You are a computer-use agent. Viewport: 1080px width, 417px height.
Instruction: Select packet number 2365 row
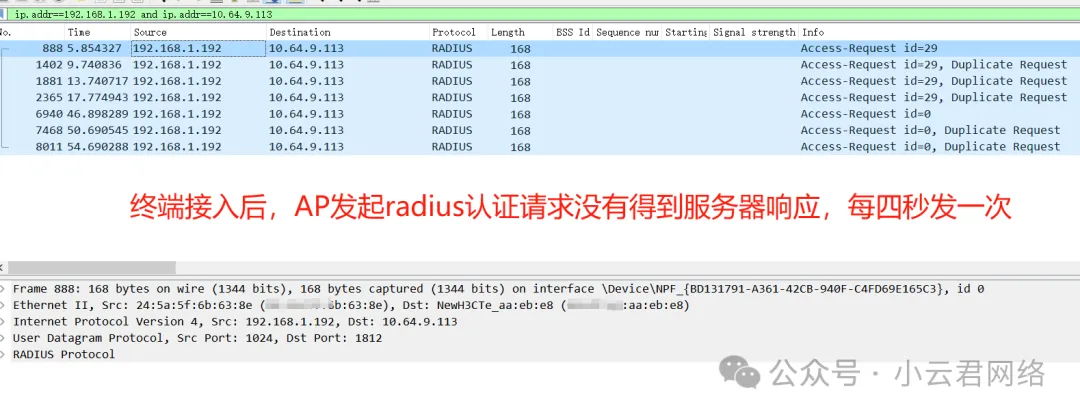pyautogui.click(x=400, y=98)
